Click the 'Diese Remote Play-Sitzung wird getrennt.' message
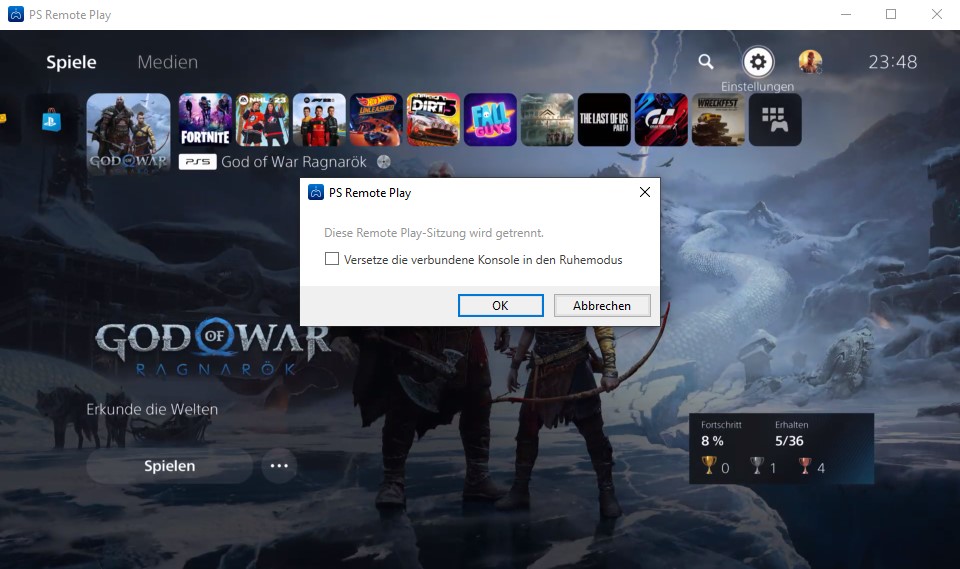960x569 pixels. click(x=433, y=233)
